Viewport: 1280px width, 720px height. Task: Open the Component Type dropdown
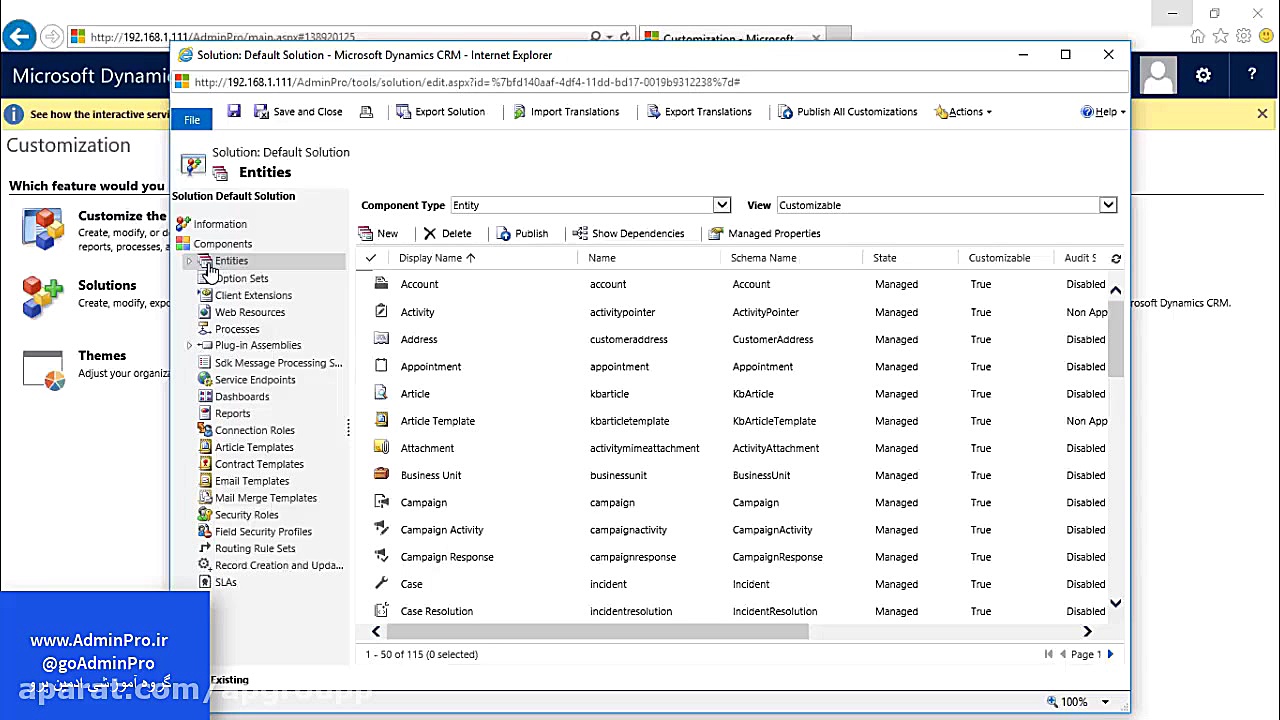[x=721, y=205]
